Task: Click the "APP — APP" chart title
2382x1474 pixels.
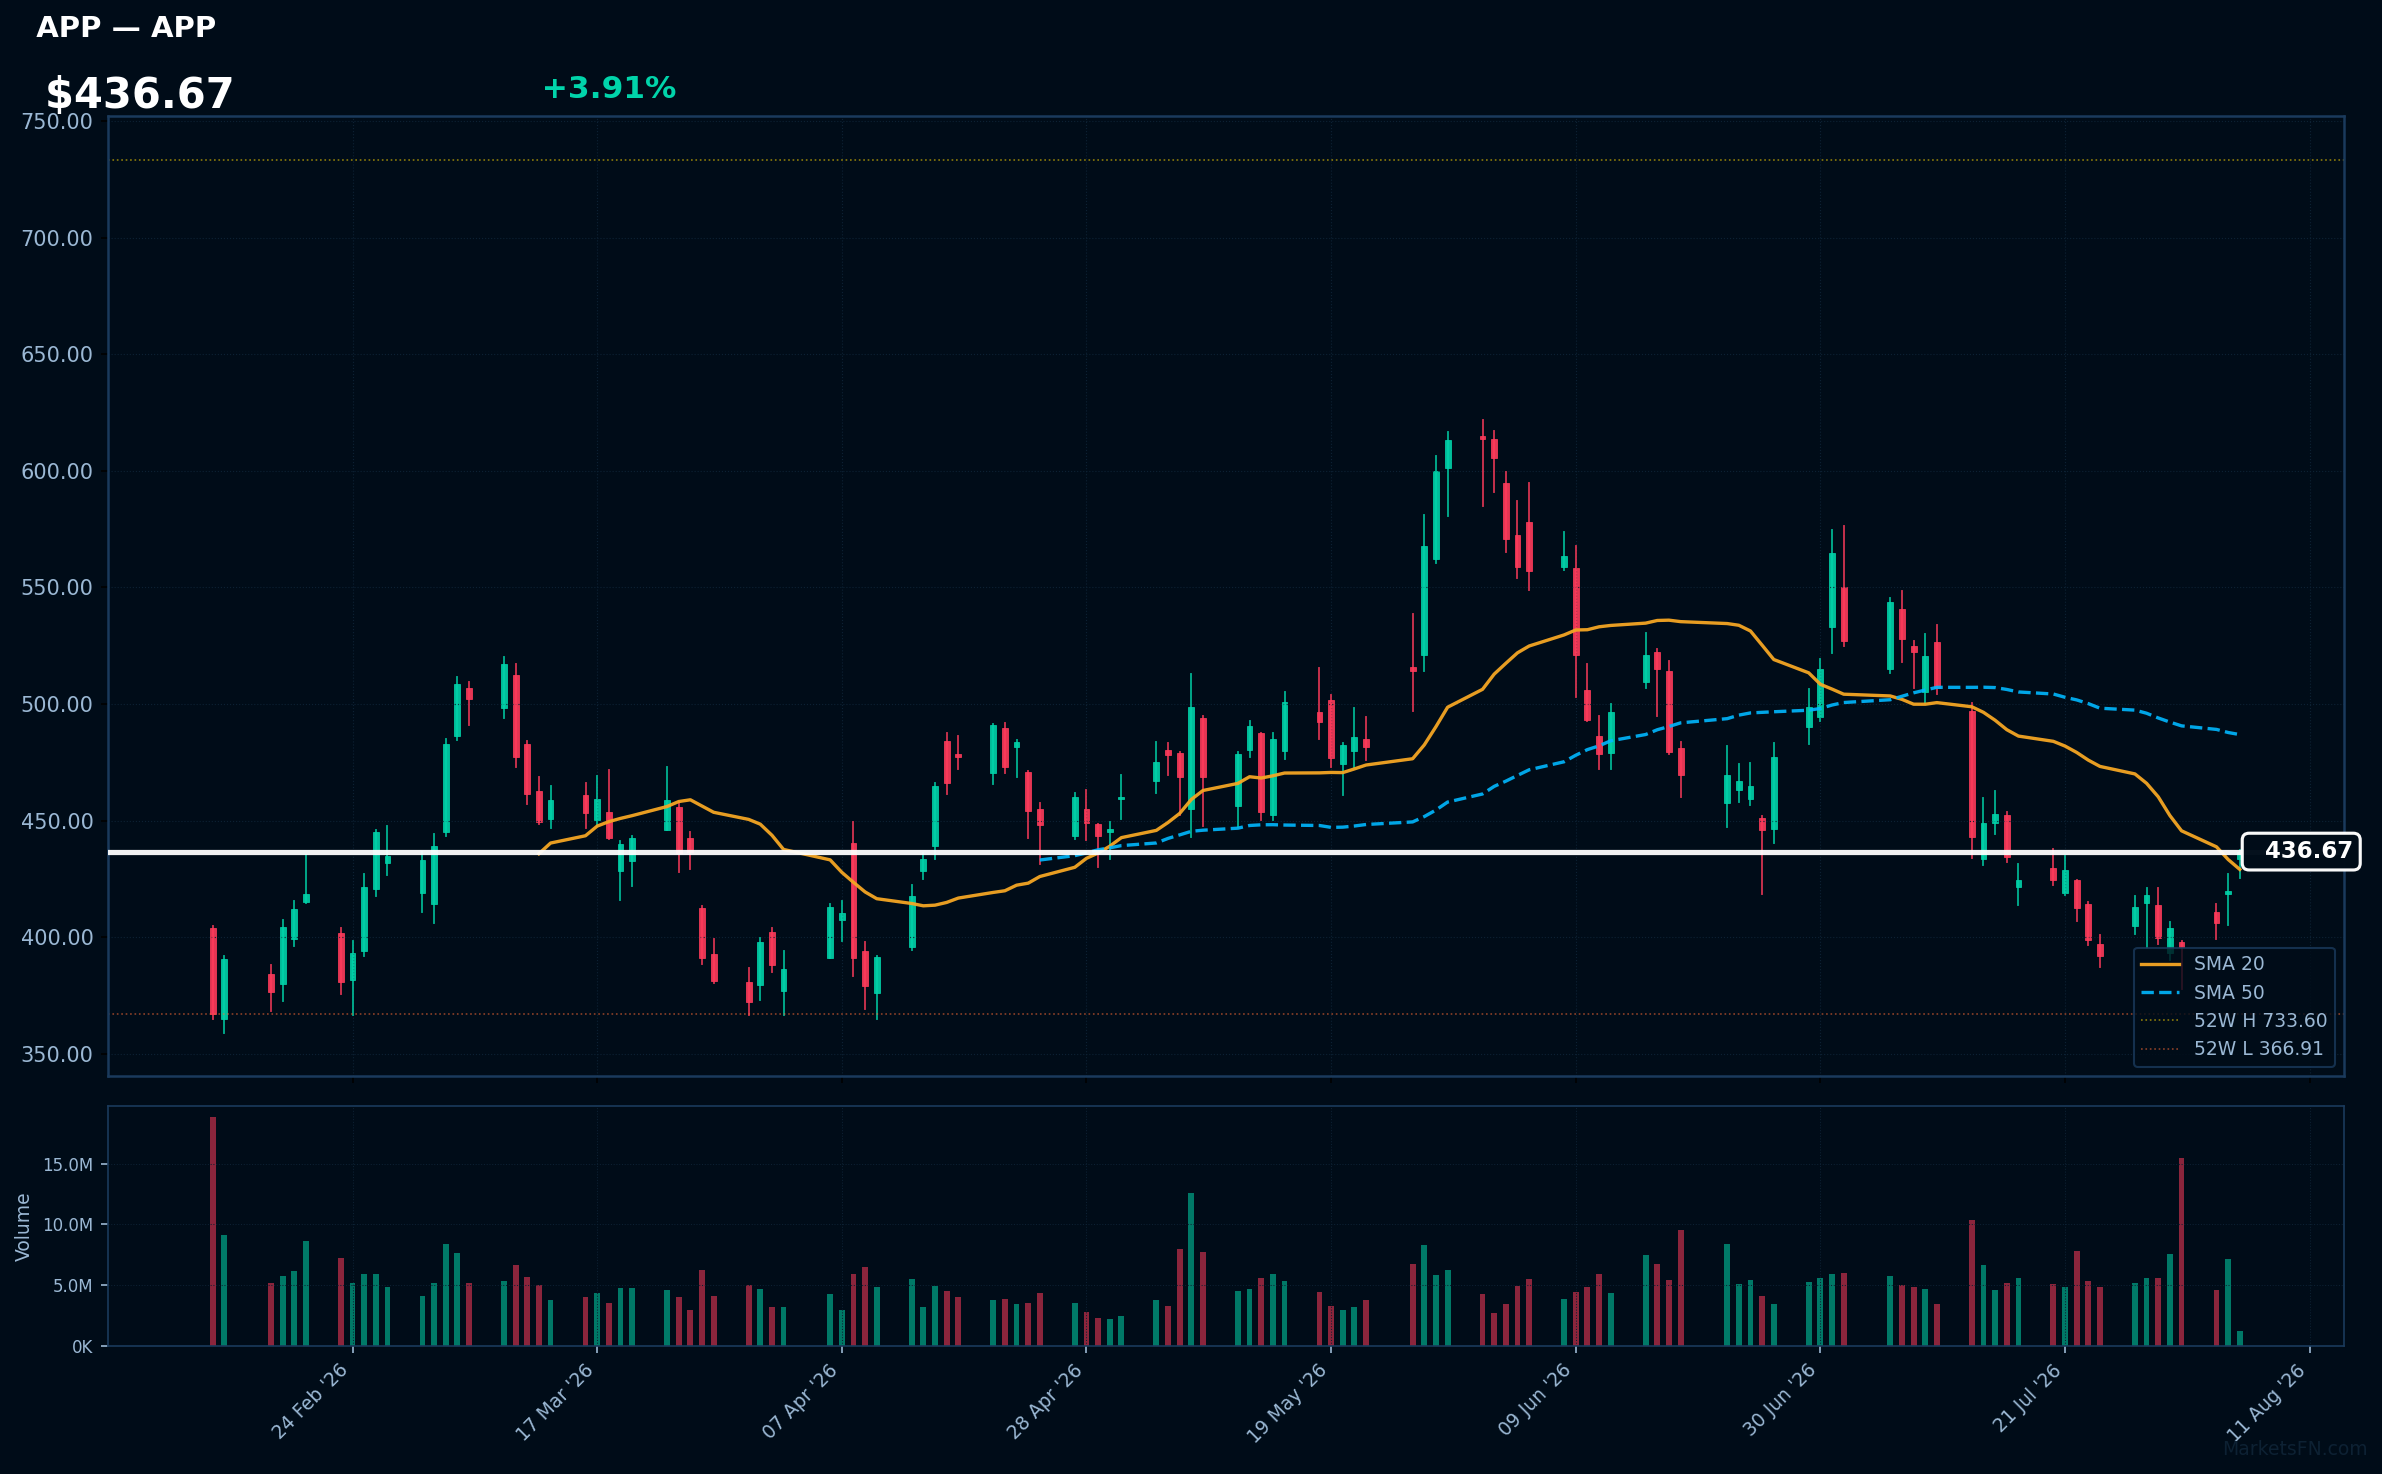Action: tap(126, 27)
